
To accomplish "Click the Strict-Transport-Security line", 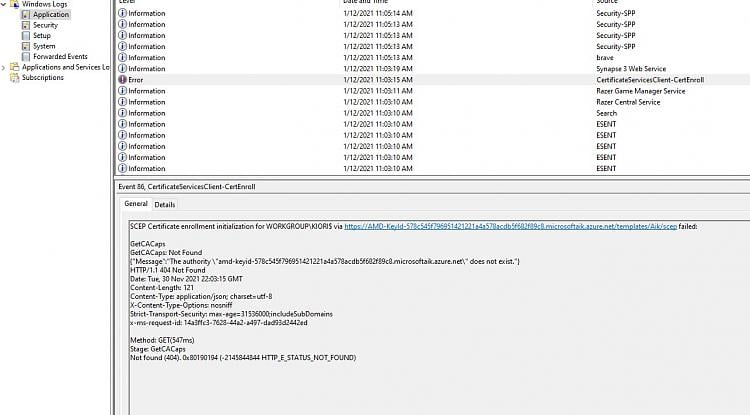I will (x=232, y=314).
